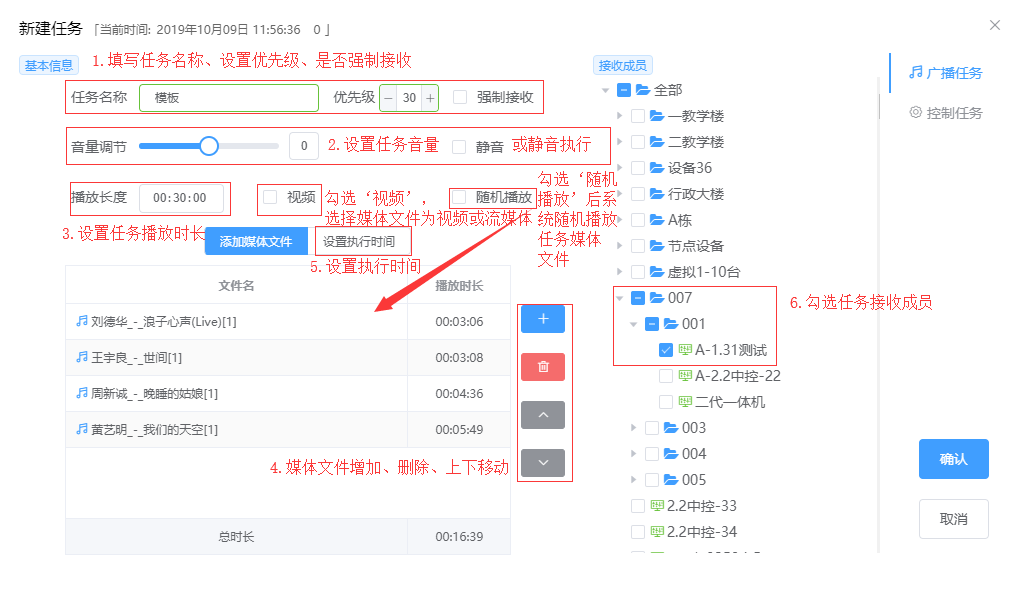Switch to the 控制任务 tab
Image resolution: width=1011 pixels, height=596 pixels.
[x=945, y=113]
